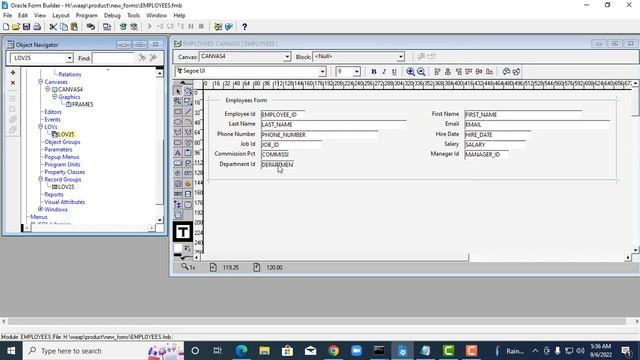Viewport: 640px width, 360px height.
Task: Open the Debug menu
Action: pyautogui.click(x=112, y=15)
